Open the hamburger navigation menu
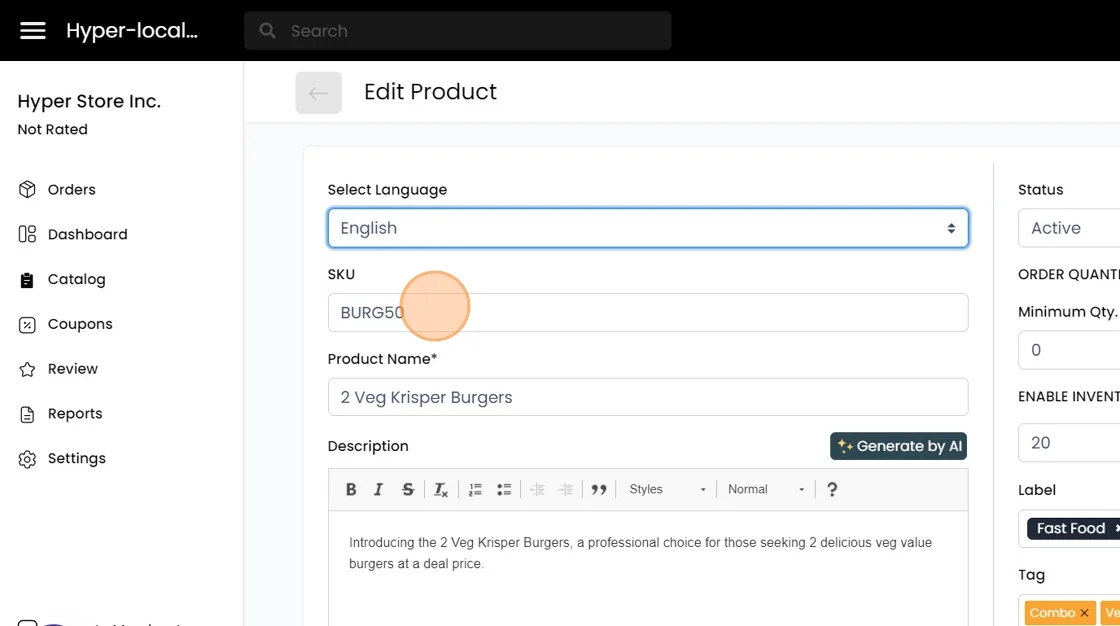The height and width of the screenshot is (626, 1120). tap(33, 31)
